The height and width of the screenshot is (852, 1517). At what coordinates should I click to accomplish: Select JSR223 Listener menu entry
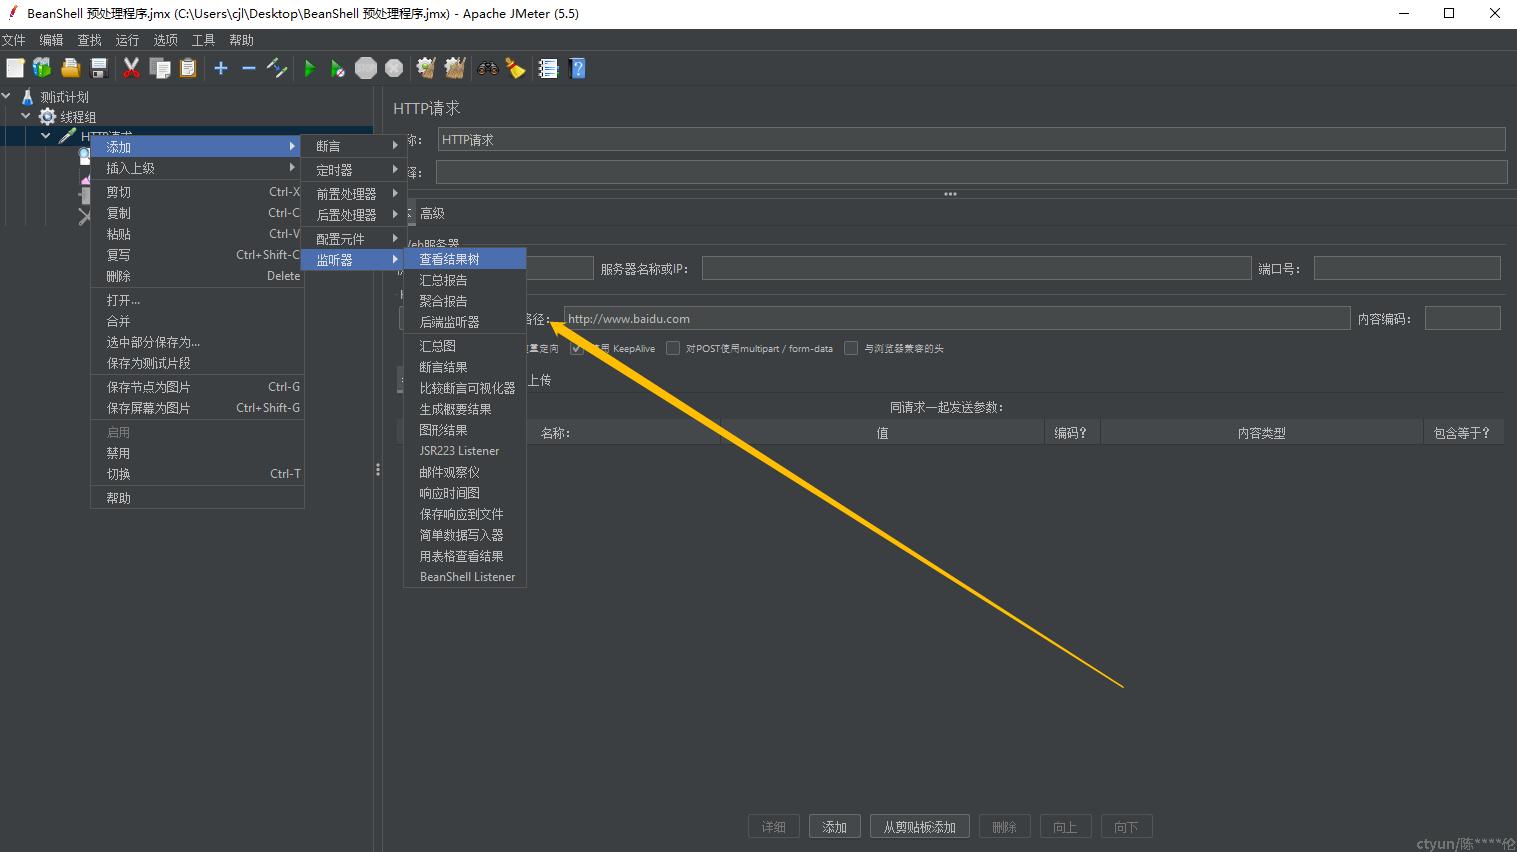[x=465, y=451]
